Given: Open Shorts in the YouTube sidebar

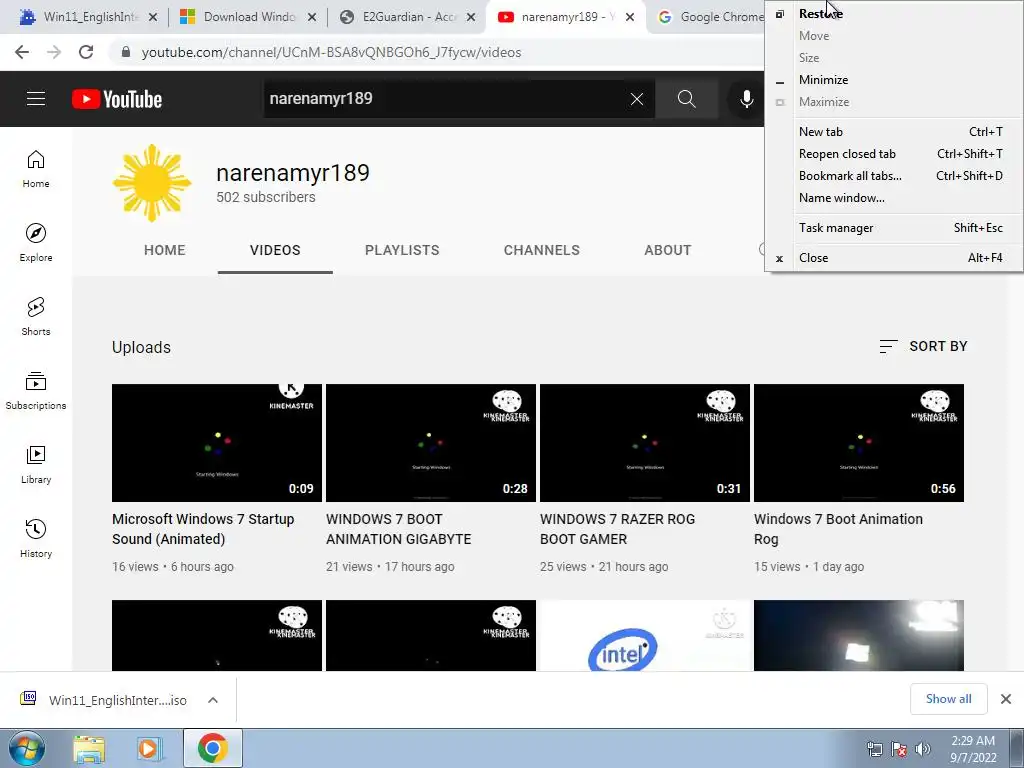Looking at the screenshot, I should pos(36,317).
